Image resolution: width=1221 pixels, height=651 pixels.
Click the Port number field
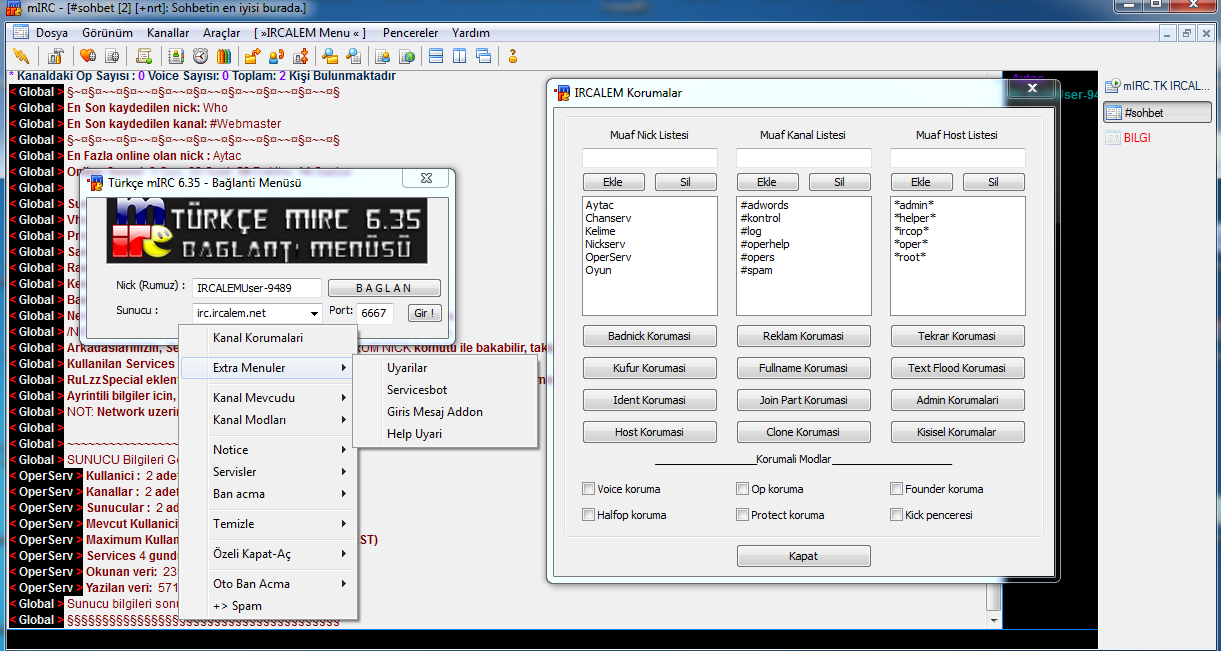coord(375,313)
